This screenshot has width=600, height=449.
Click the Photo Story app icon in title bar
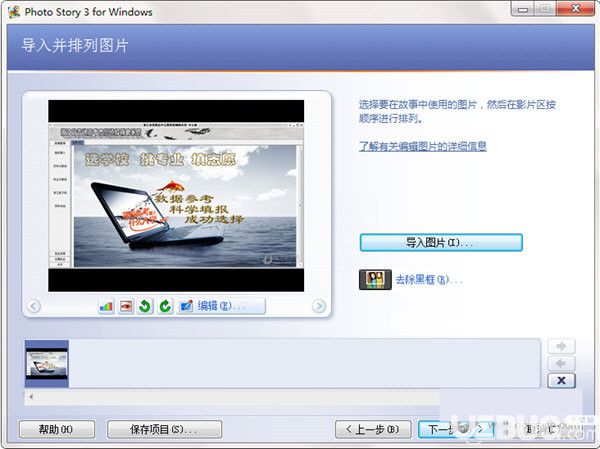14,12
